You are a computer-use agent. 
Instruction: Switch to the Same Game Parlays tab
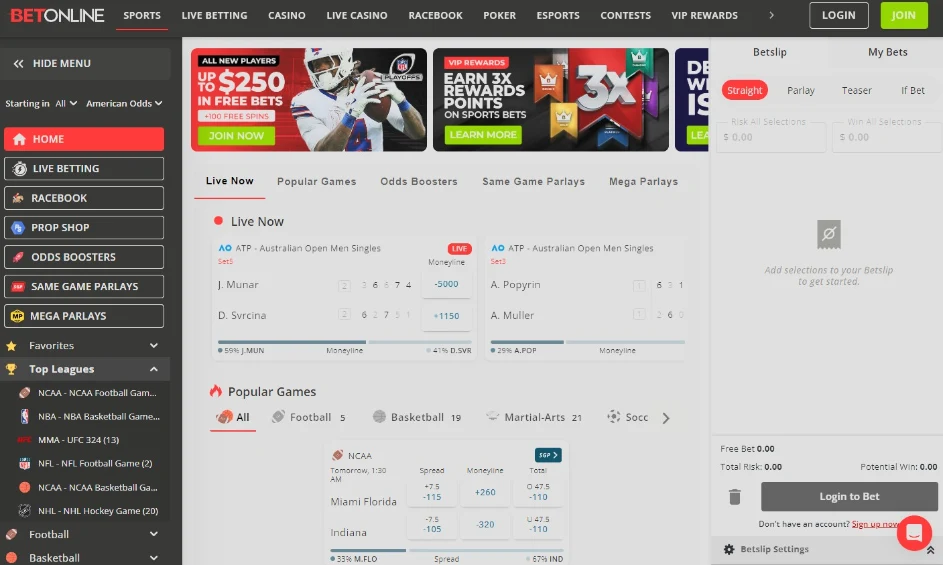click(x=533, y=181)
